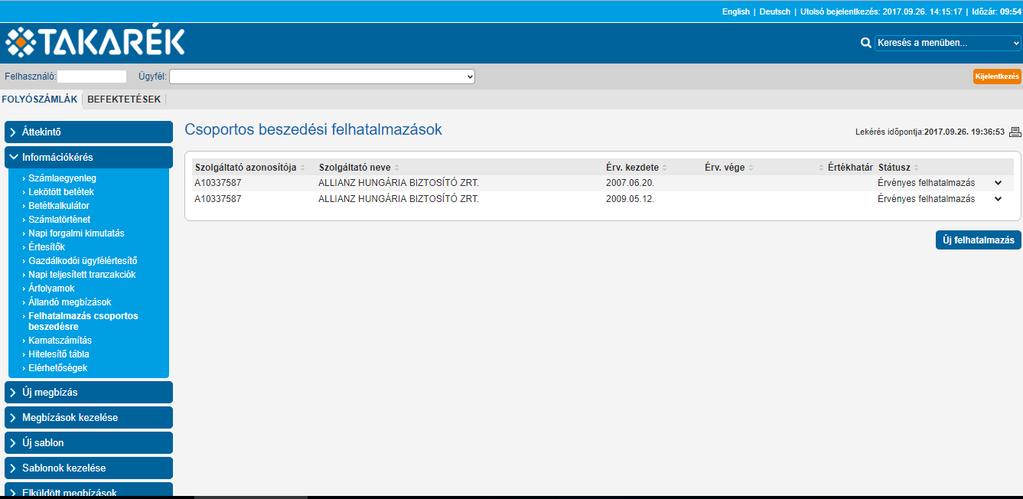Image resolution: width=1023 pixels, height=499 pixels.
Task: Click the Felhasználó input field
Action: 92,76
